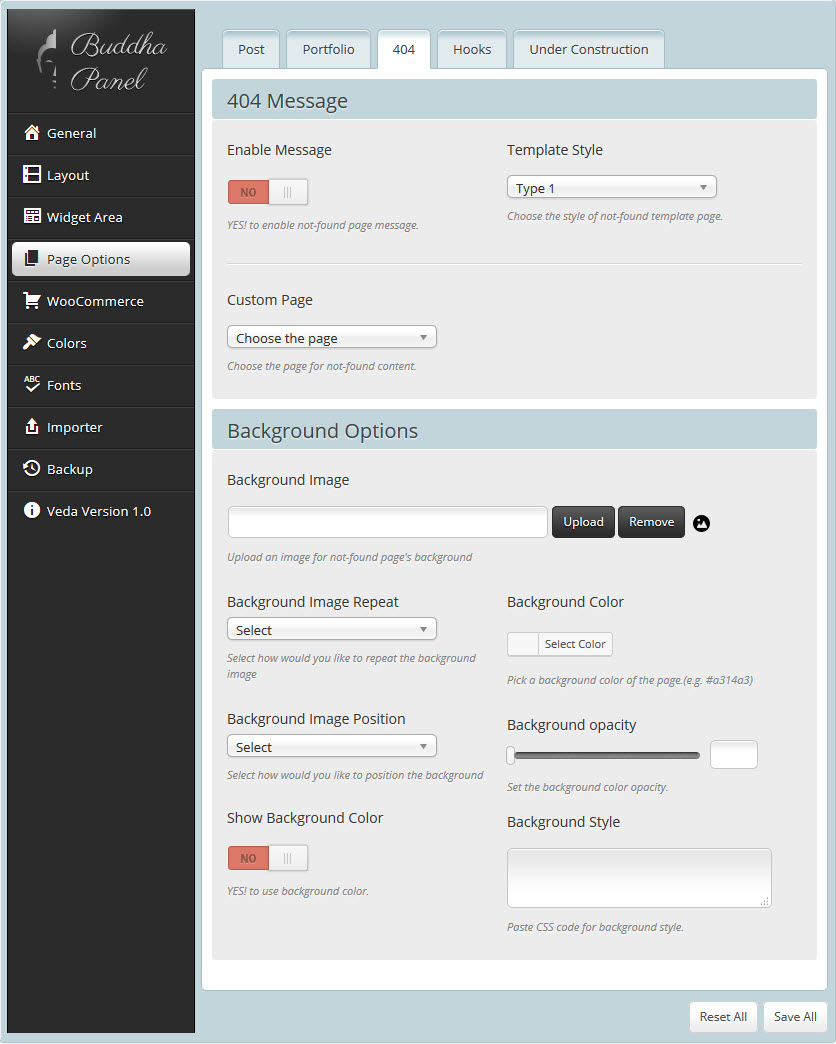This screenshot has height=1044, width=836.
Task: Click the WooCommerce cart icon
Action: point(32,301)
